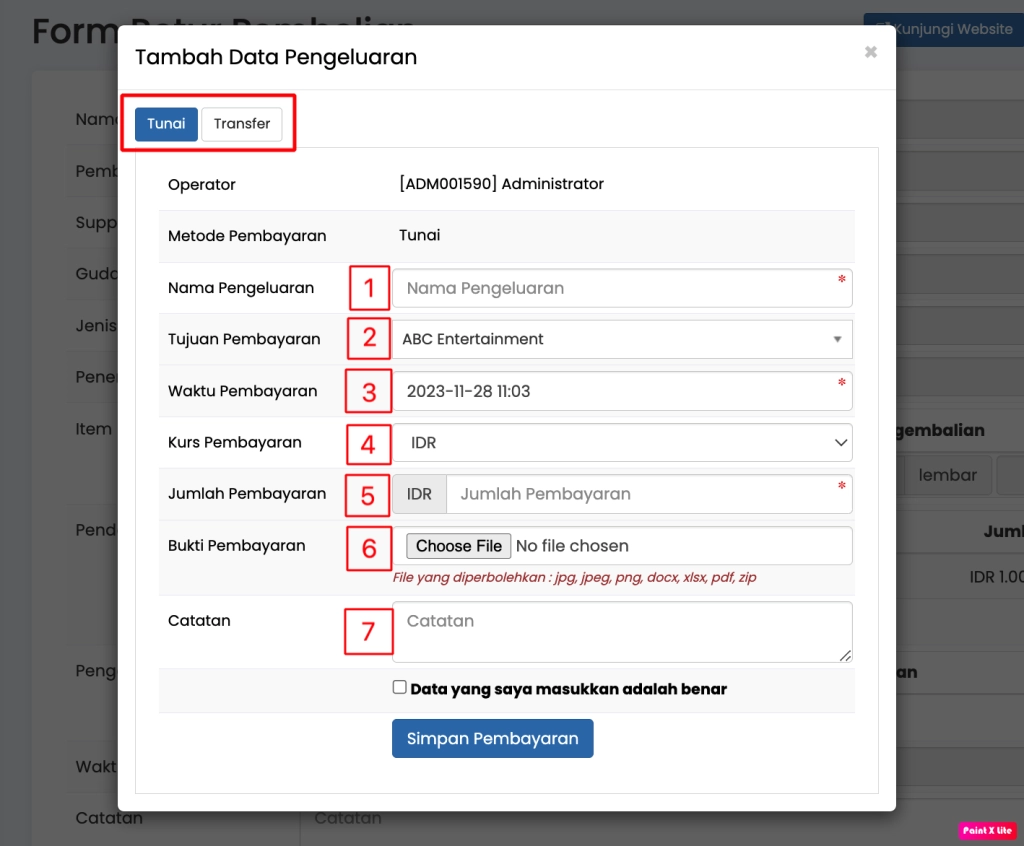1024x846 pixels.
Task: Click the Simpan Pembayaran button
Action: [x=492, y=739]
